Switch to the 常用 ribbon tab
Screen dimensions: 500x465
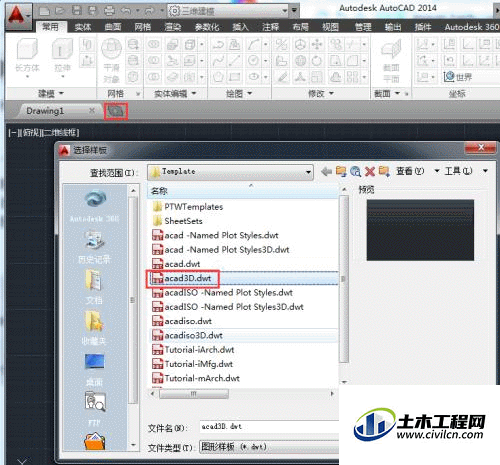50,27
